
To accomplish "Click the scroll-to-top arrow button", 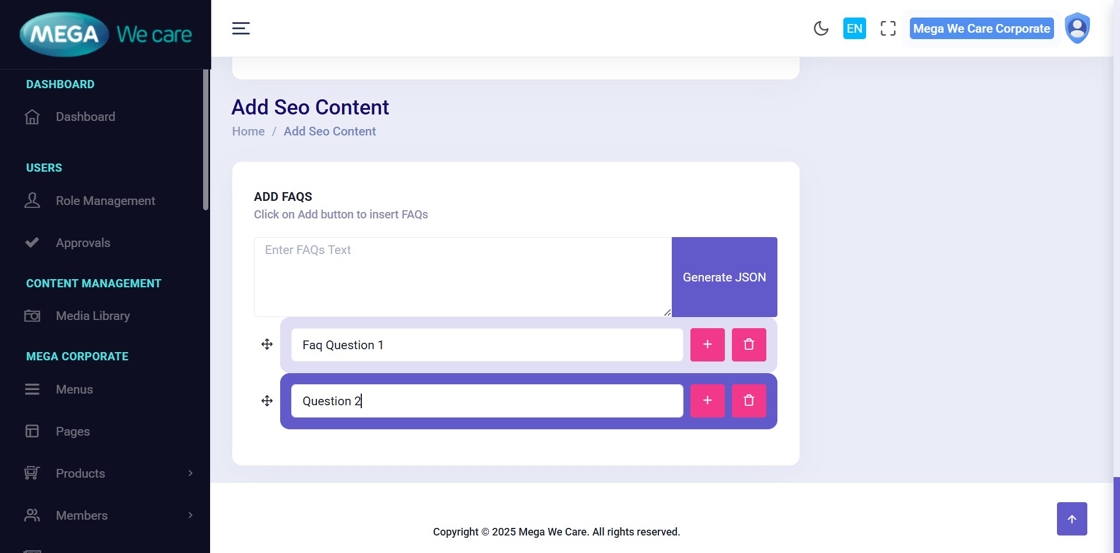I will 1071,519.
